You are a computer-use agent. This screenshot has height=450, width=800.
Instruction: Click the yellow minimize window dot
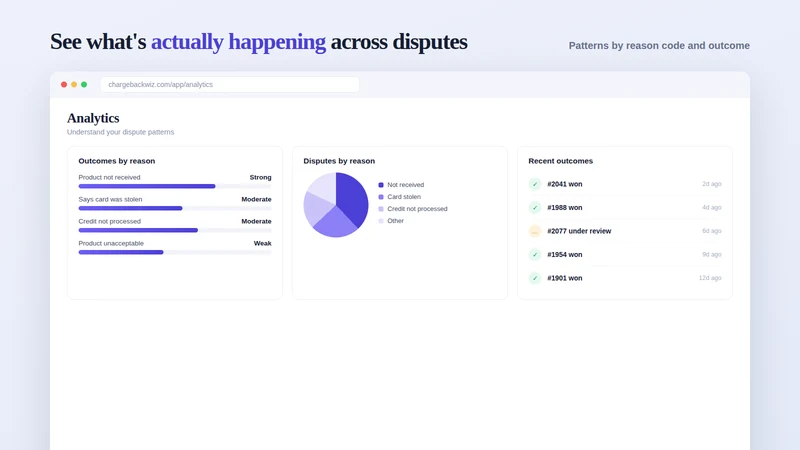pos(74,85)
